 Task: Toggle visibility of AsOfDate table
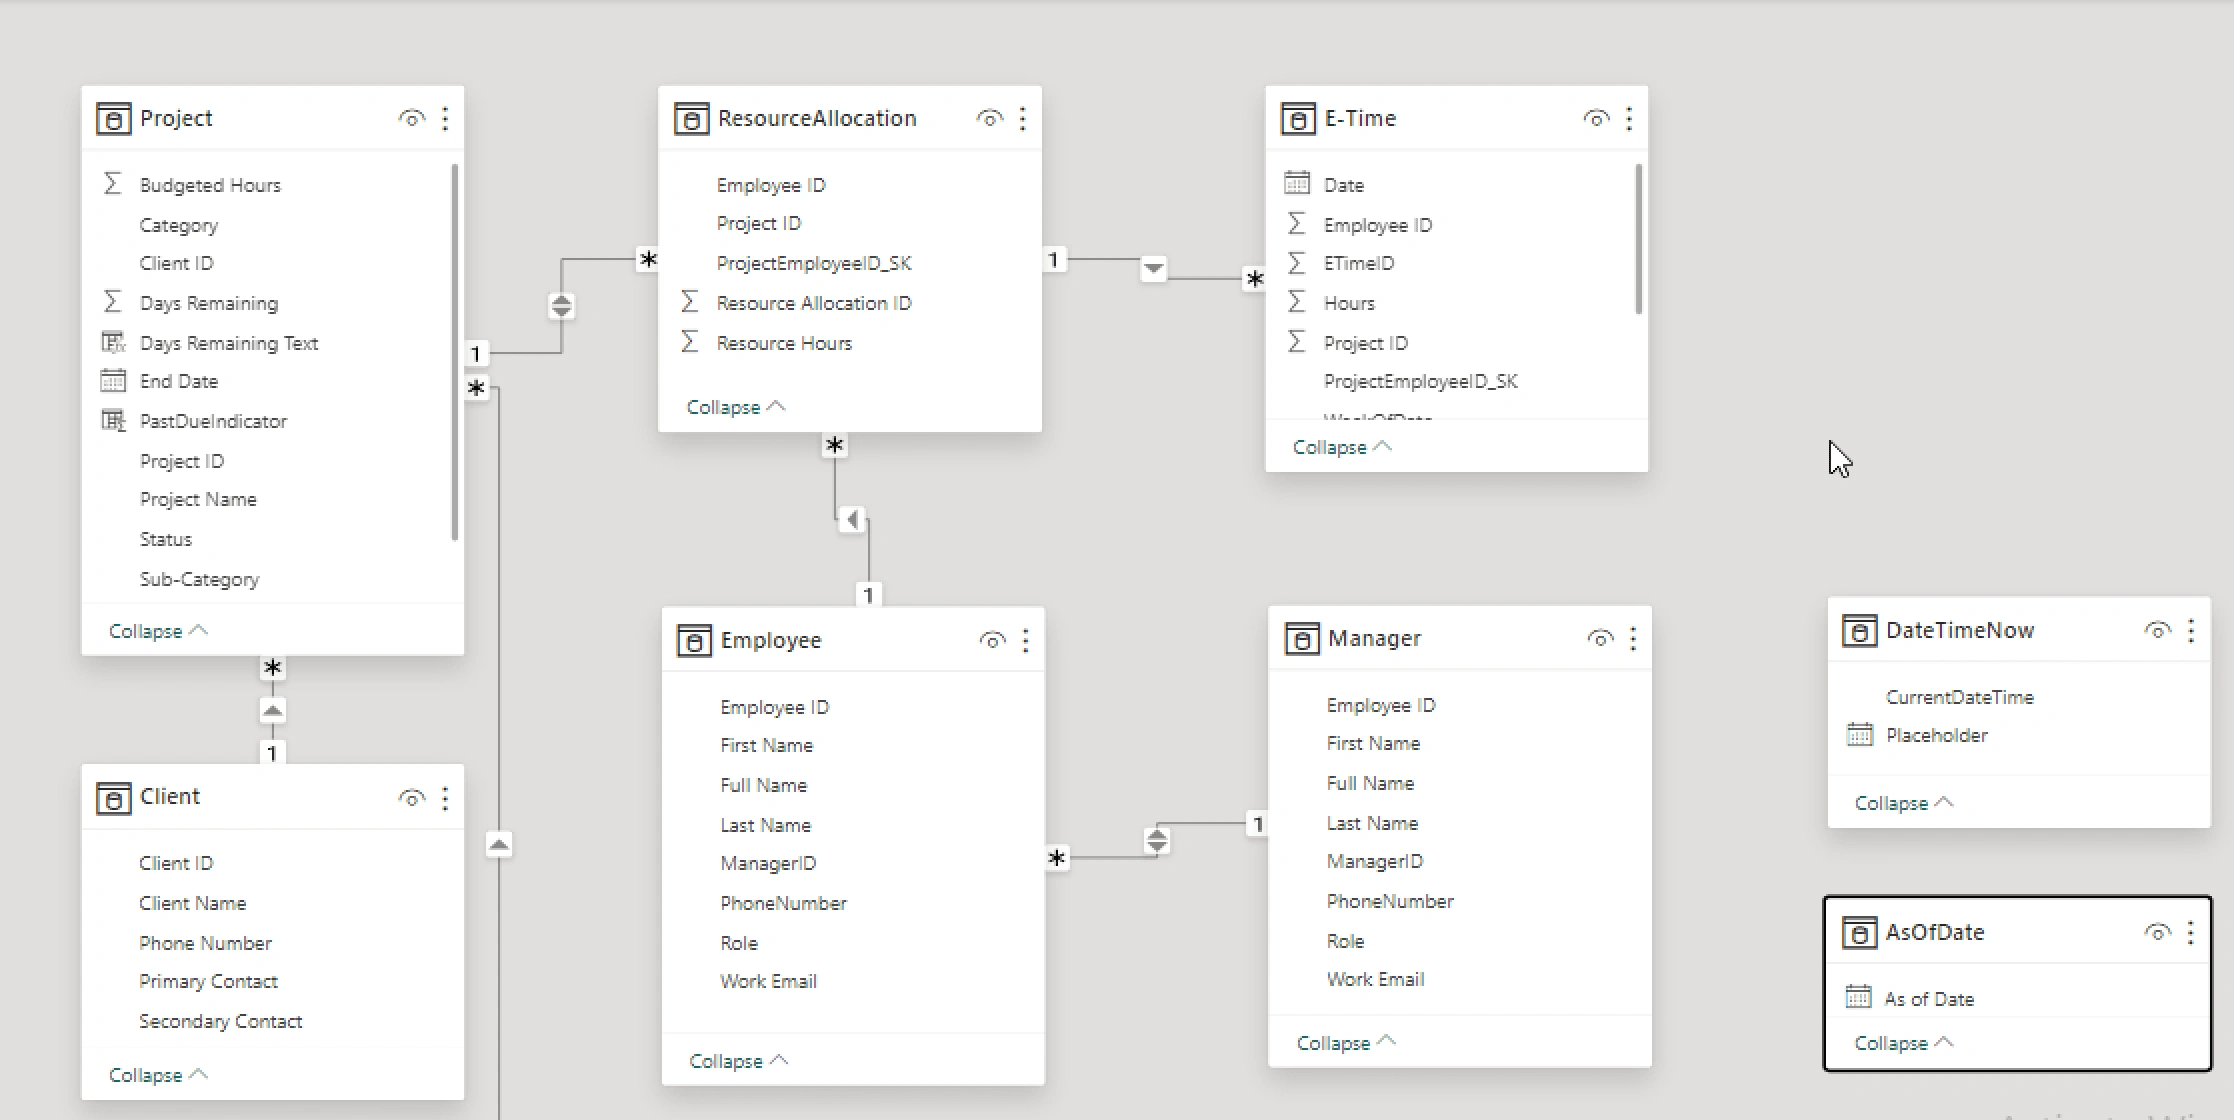coord(2157,933)
